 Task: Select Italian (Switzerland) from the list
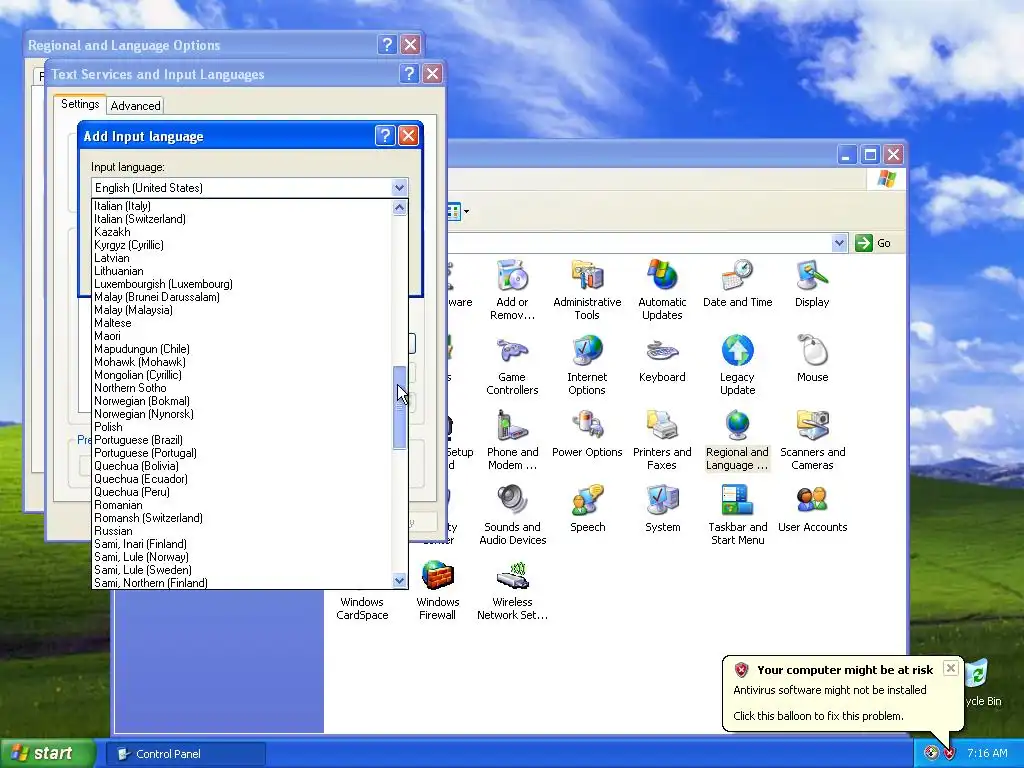click(242, 219)
